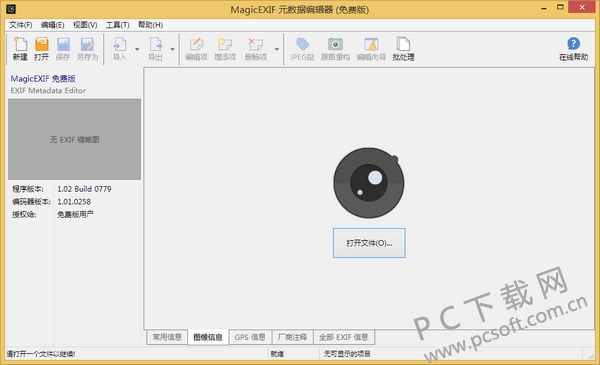Click the 就绪 status bar entry

click(277, 354)
